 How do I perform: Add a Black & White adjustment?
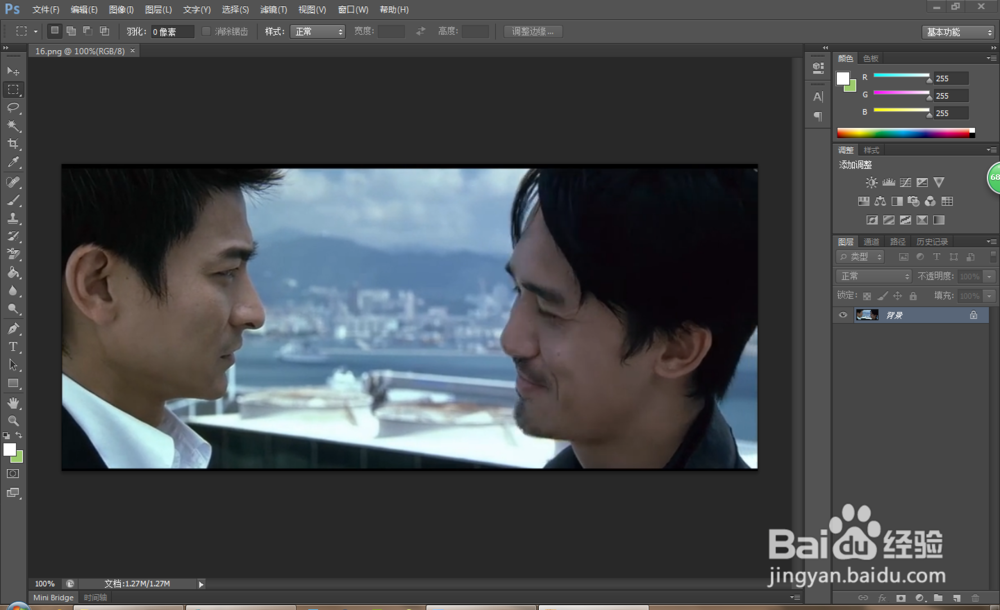click(x=897, y=202)
